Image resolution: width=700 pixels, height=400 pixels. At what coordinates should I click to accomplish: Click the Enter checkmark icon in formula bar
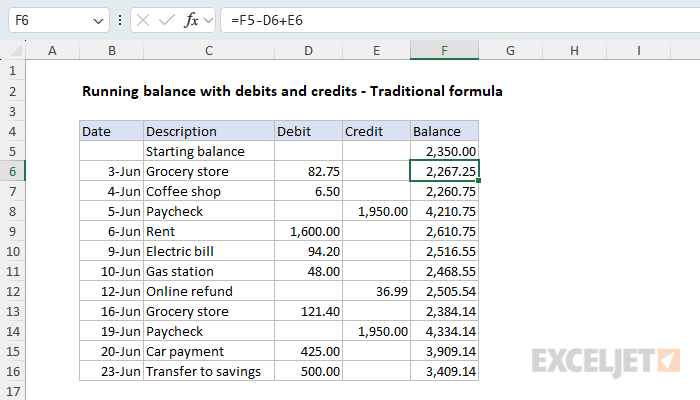pos(167,20)
